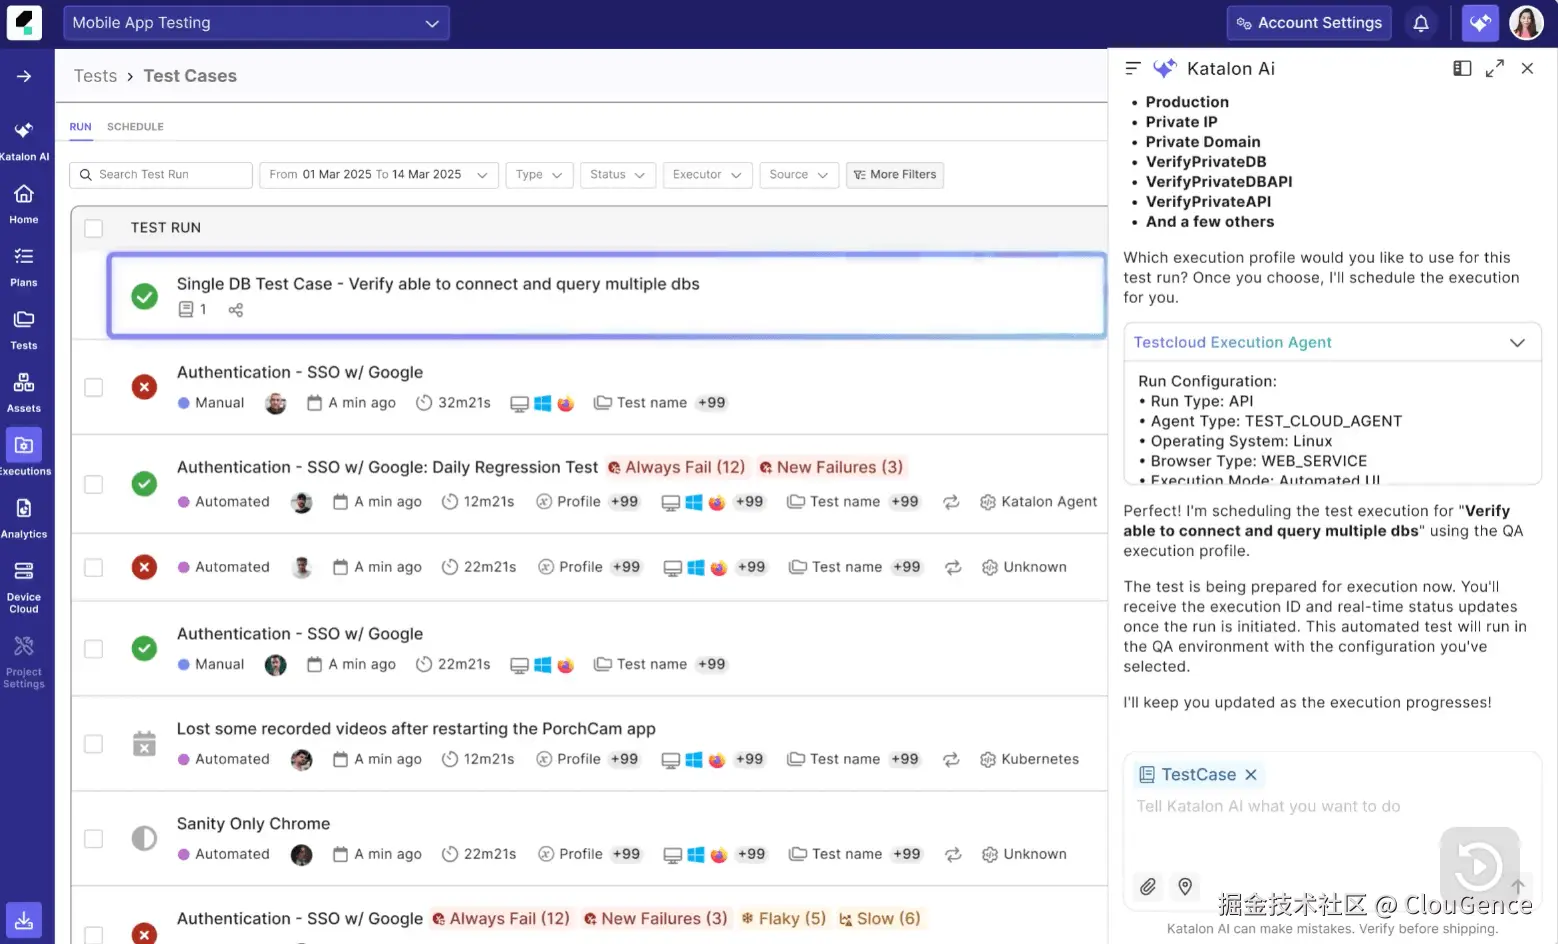Click rerun icon in Daily Regression Test row

tap(951, 502)
